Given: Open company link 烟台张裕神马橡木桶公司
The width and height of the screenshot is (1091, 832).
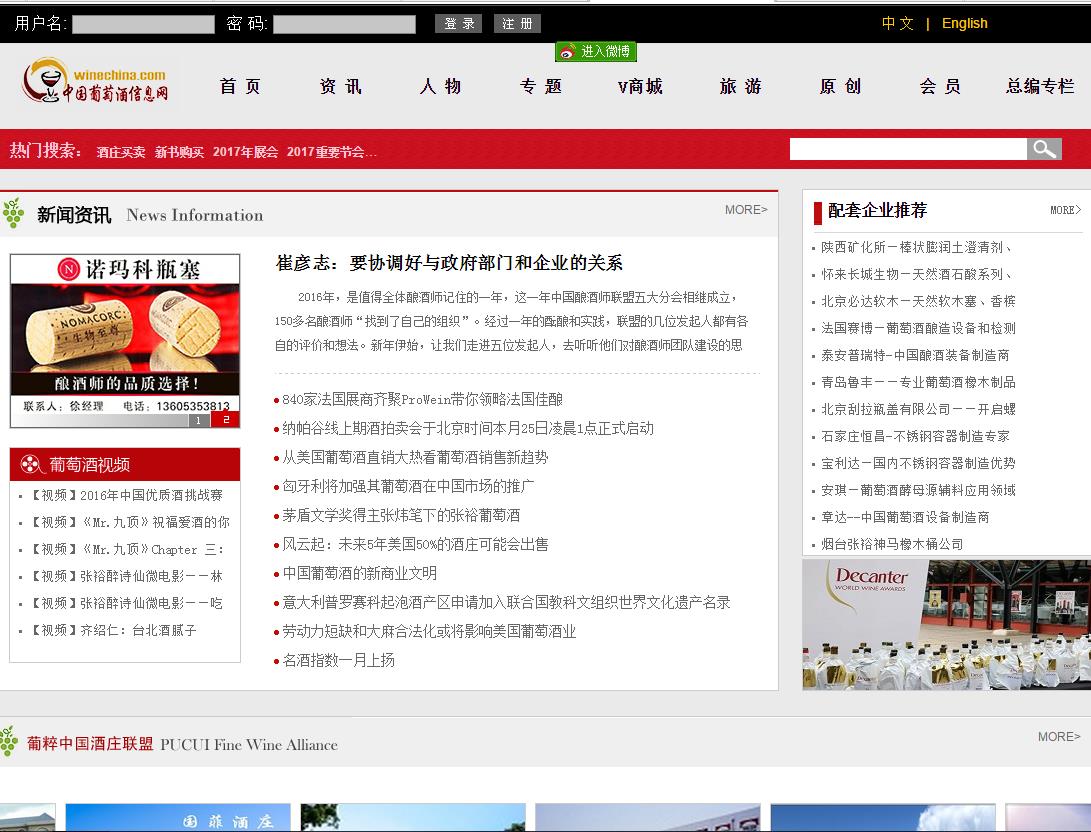Looking at the screenshot, I should [893, 544].
